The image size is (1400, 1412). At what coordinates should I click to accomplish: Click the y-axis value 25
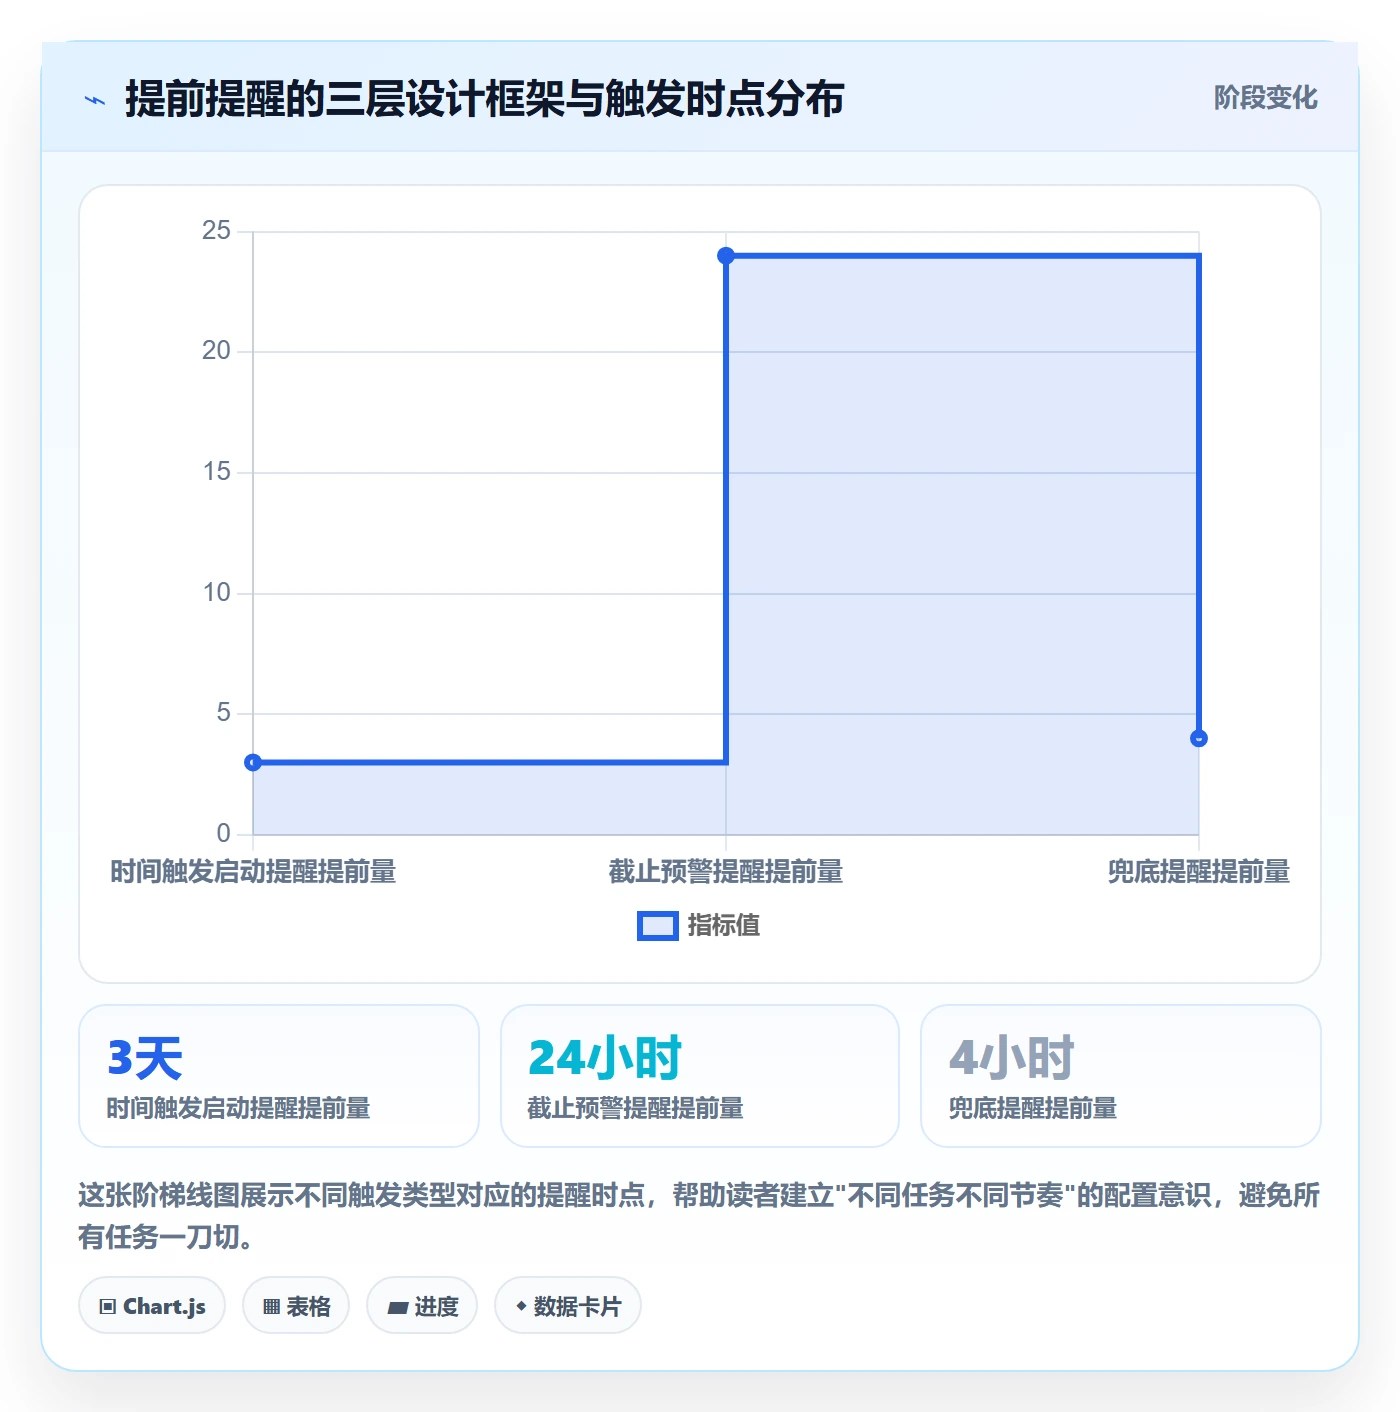(x=216, y=231)
